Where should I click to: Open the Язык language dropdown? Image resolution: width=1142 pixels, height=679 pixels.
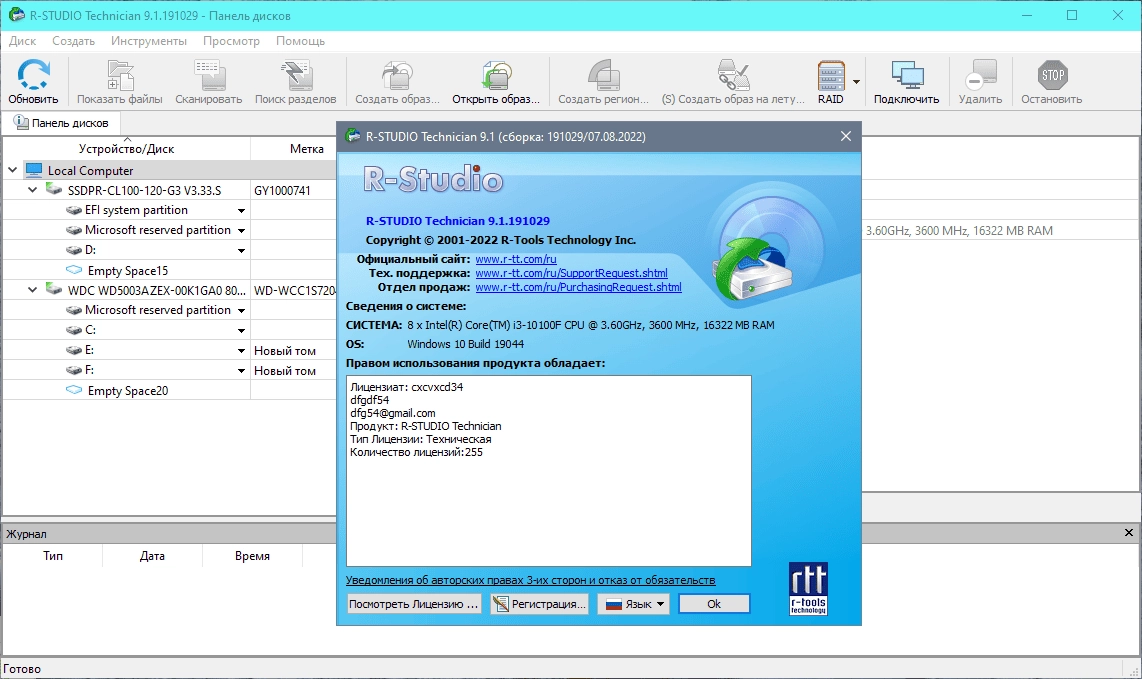coord(634,604)
